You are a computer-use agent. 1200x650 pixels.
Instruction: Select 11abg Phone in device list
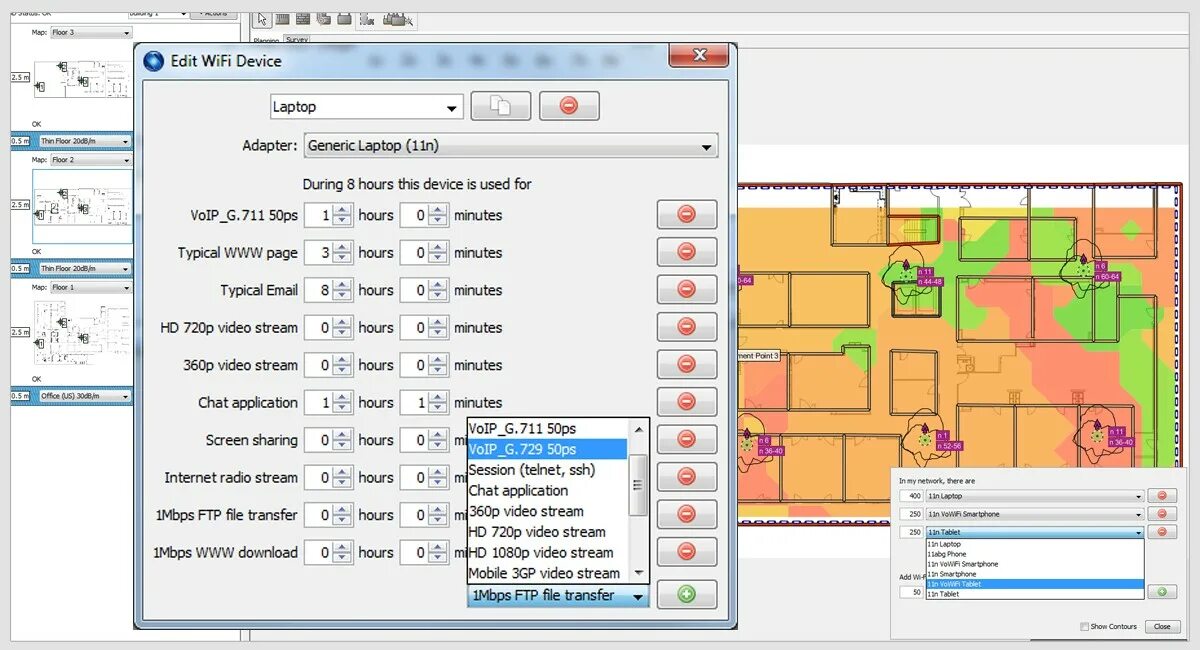[x=1034, y=553]
